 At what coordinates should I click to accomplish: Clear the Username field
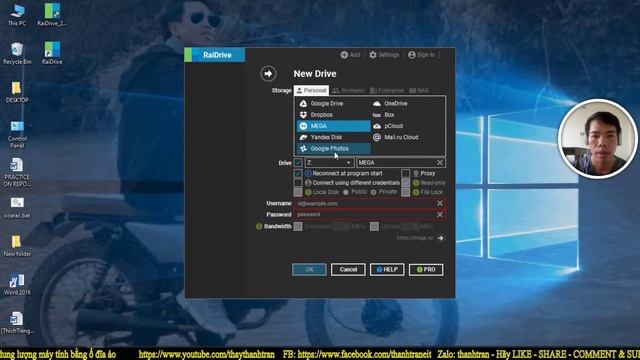tap(440, 203)
